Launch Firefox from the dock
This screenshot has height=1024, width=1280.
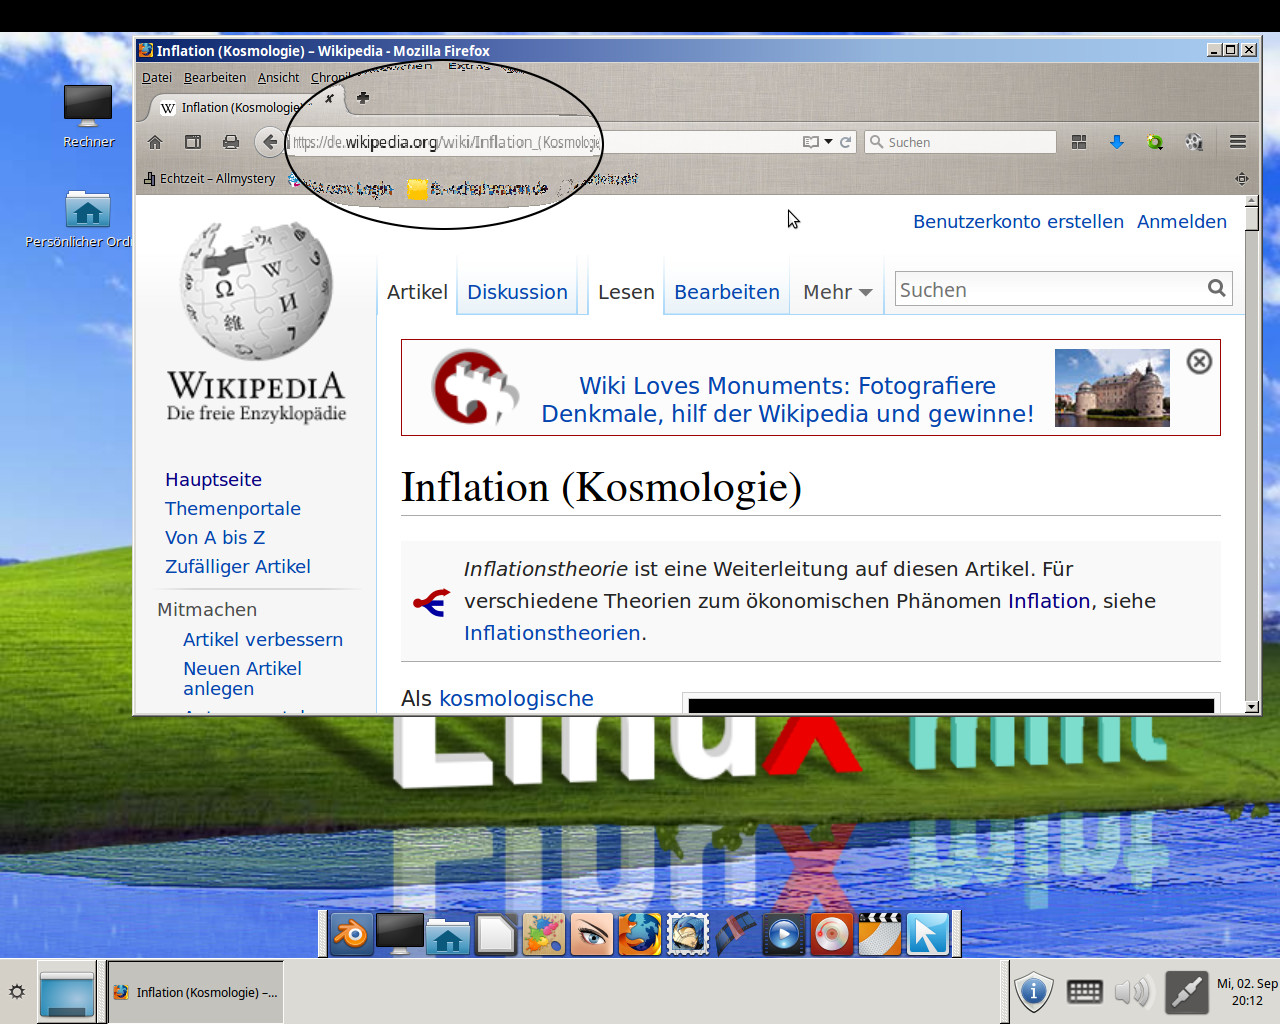pos(640,935)
